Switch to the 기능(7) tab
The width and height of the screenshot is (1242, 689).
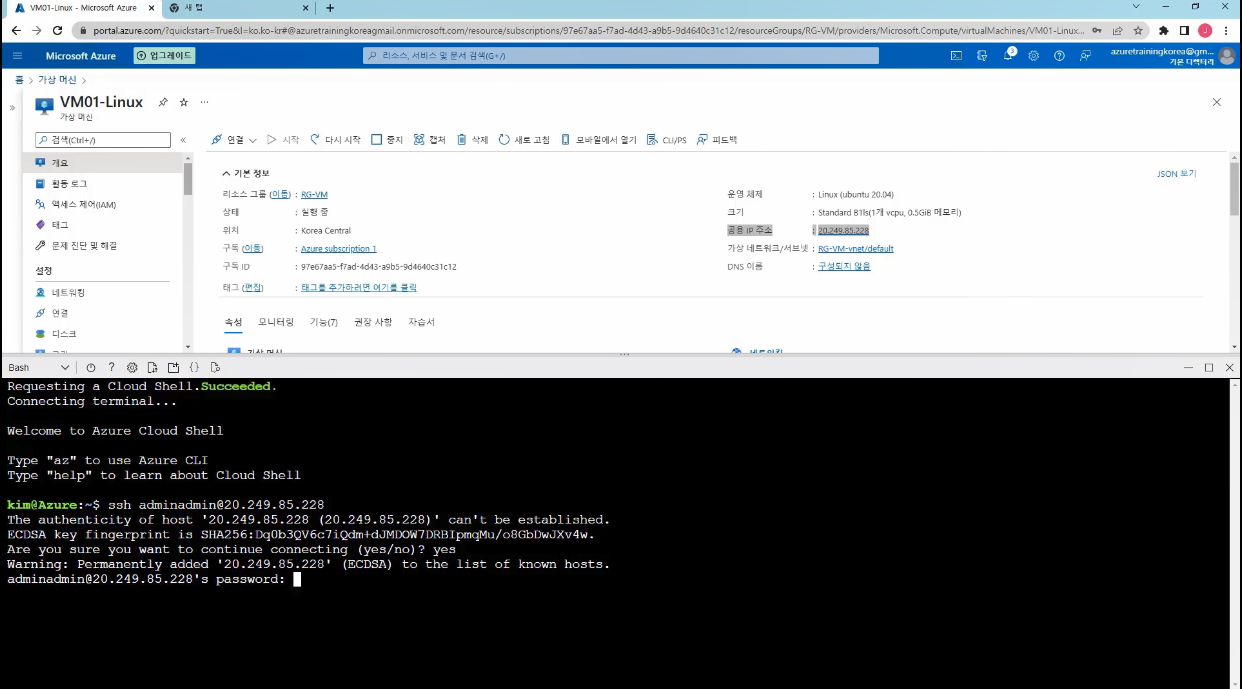coord(323,322)
